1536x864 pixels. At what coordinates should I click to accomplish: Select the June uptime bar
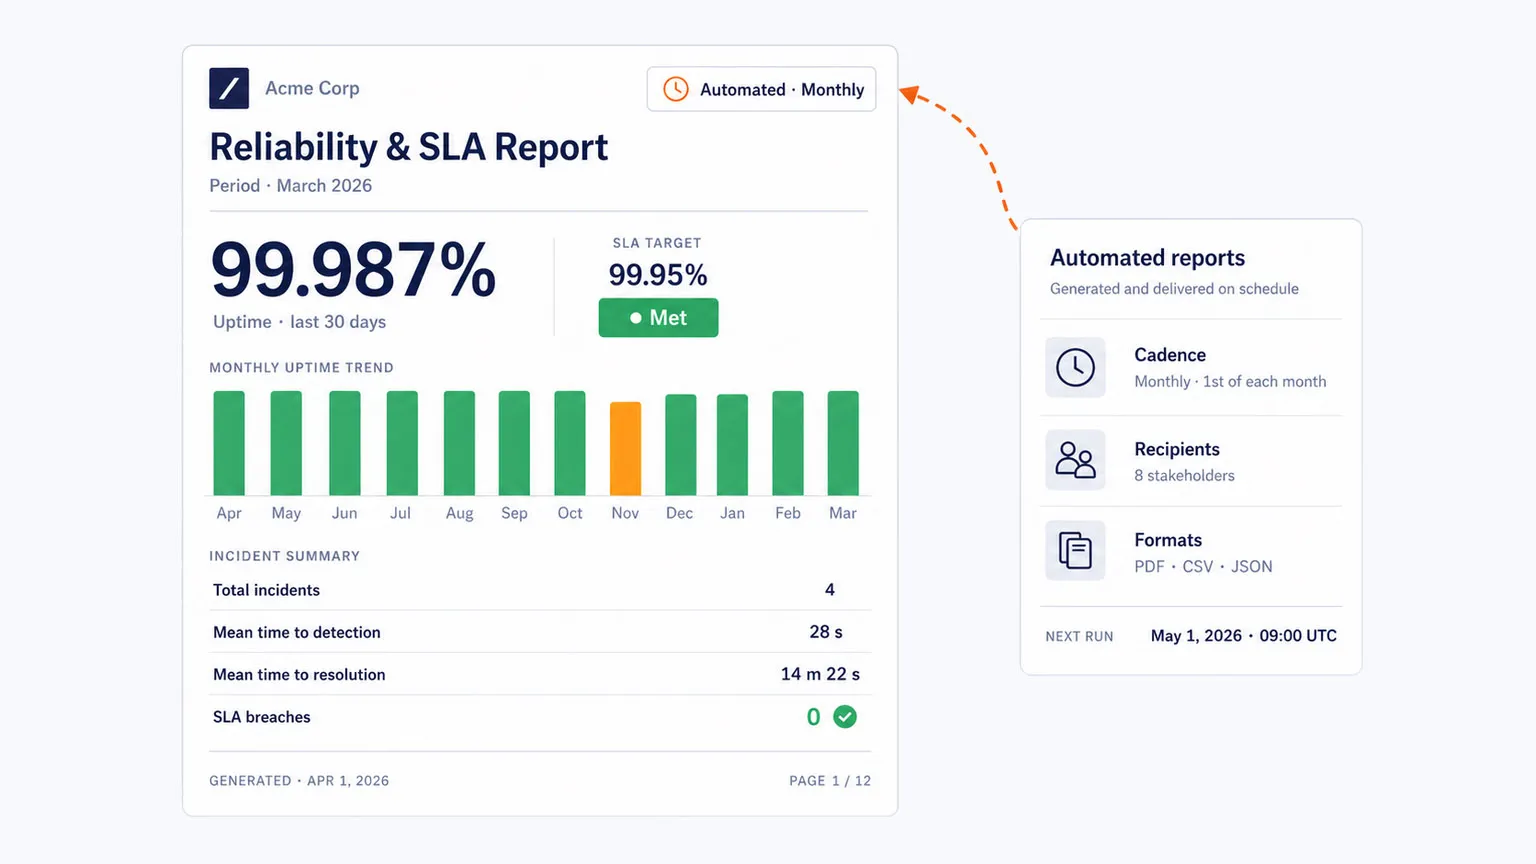tap(345, 443)
